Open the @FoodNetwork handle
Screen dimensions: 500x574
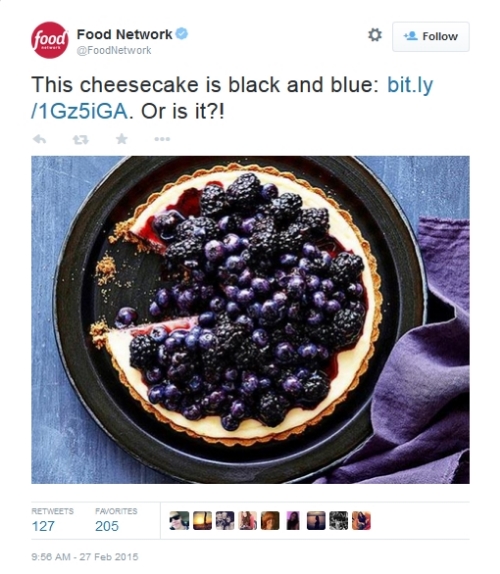click(x=113, y=50)
